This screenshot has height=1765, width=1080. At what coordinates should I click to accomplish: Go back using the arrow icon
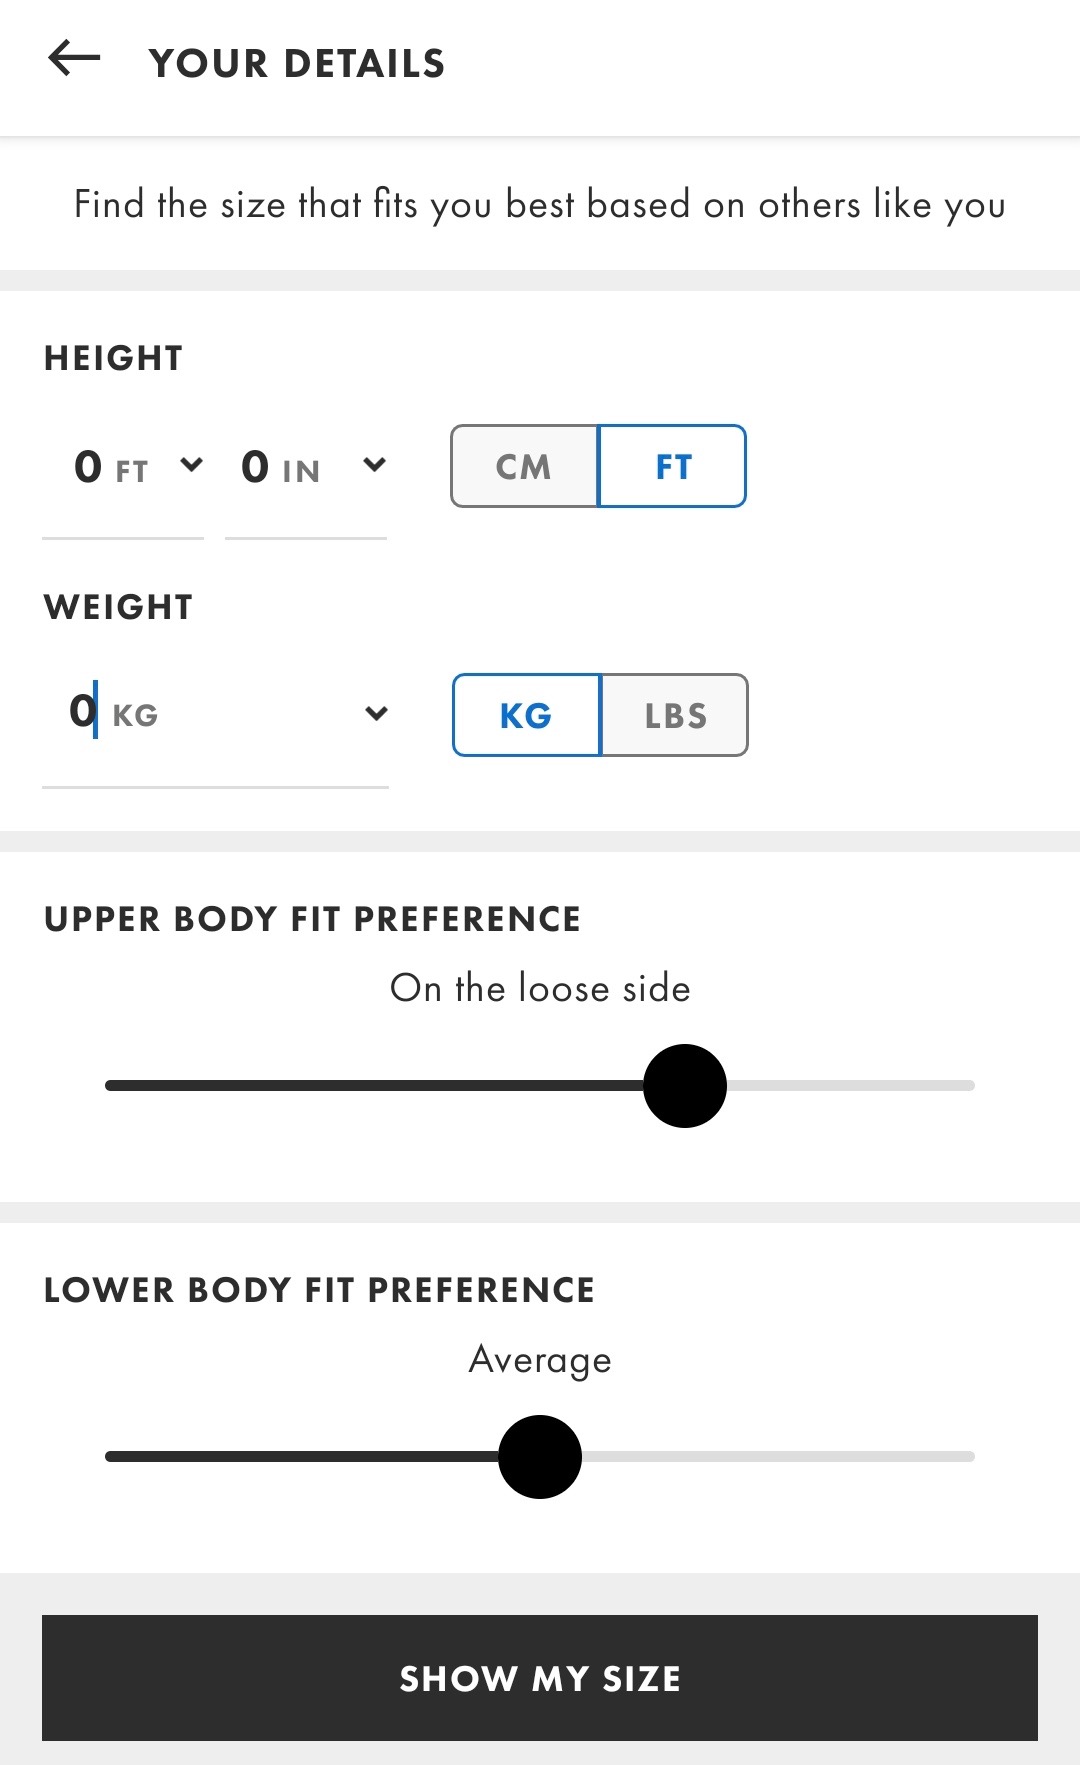pyautogui.click(x=74, y=58)
